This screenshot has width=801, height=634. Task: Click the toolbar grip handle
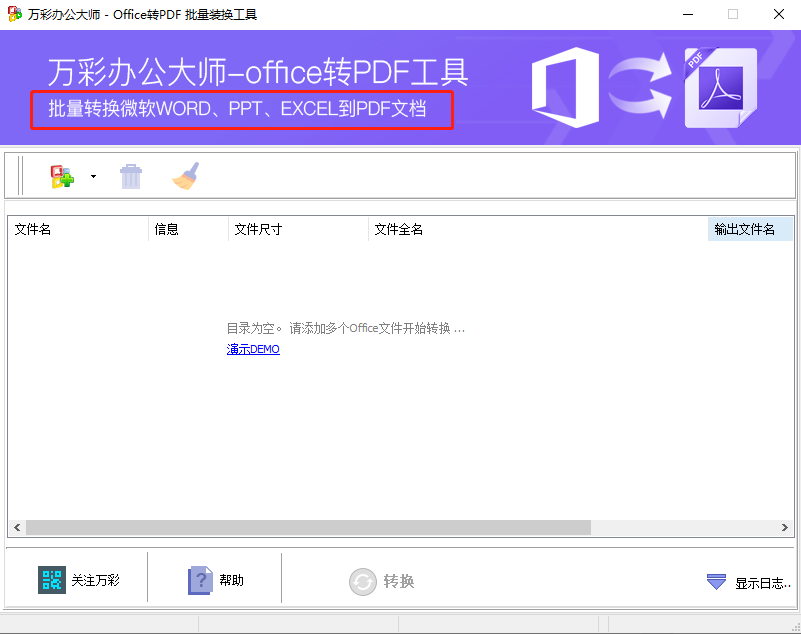(20, 176)
